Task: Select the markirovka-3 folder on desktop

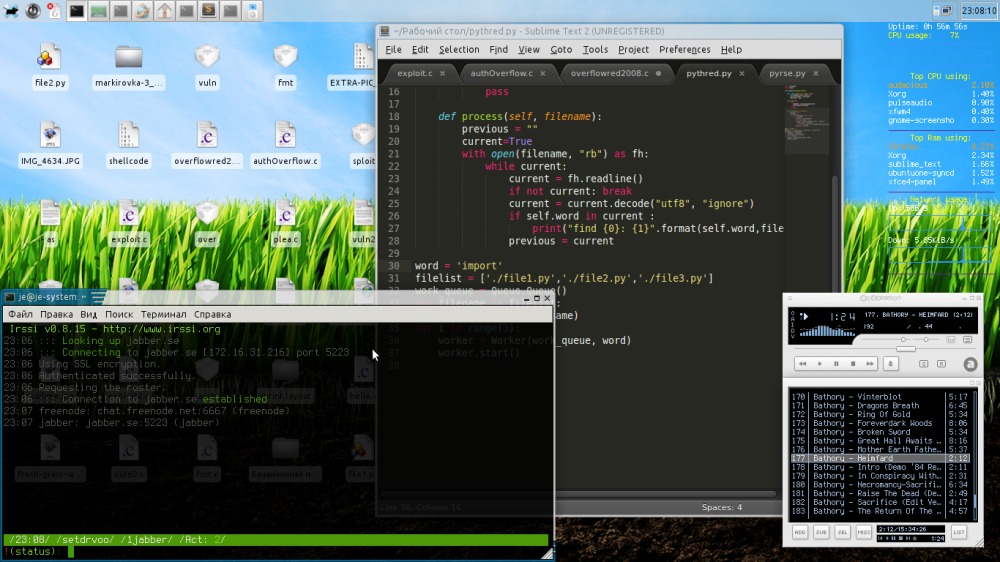Action: (128, 66)
